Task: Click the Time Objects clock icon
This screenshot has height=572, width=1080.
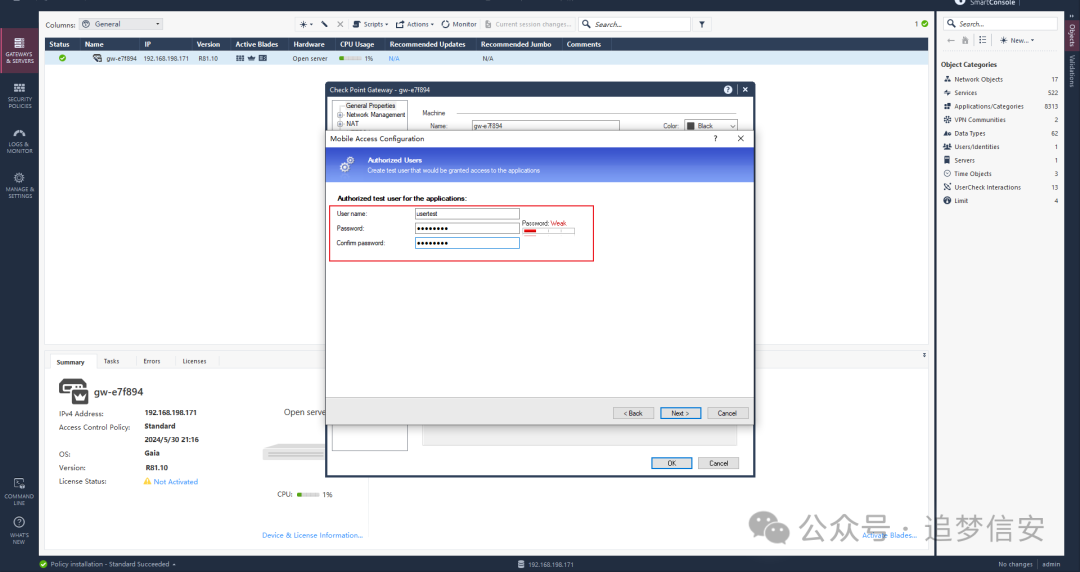Action: pyautogui.click(x=947, y=174)
